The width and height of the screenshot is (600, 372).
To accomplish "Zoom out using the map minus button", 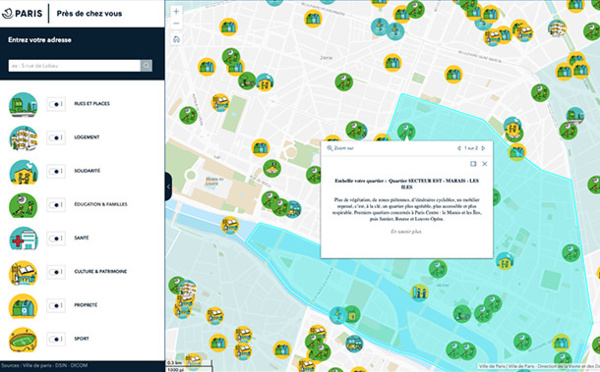I will (176, 24).
